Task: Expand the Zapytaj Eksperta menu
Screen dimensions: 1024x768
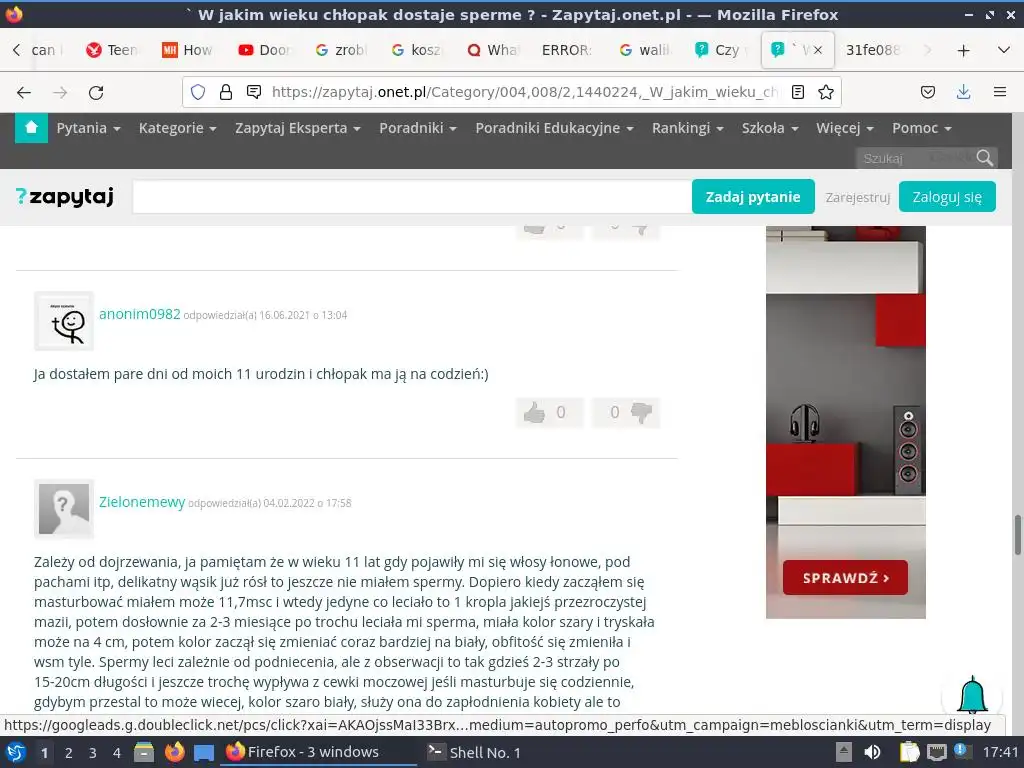Action: pyautogui.click(x=298, y=128)
